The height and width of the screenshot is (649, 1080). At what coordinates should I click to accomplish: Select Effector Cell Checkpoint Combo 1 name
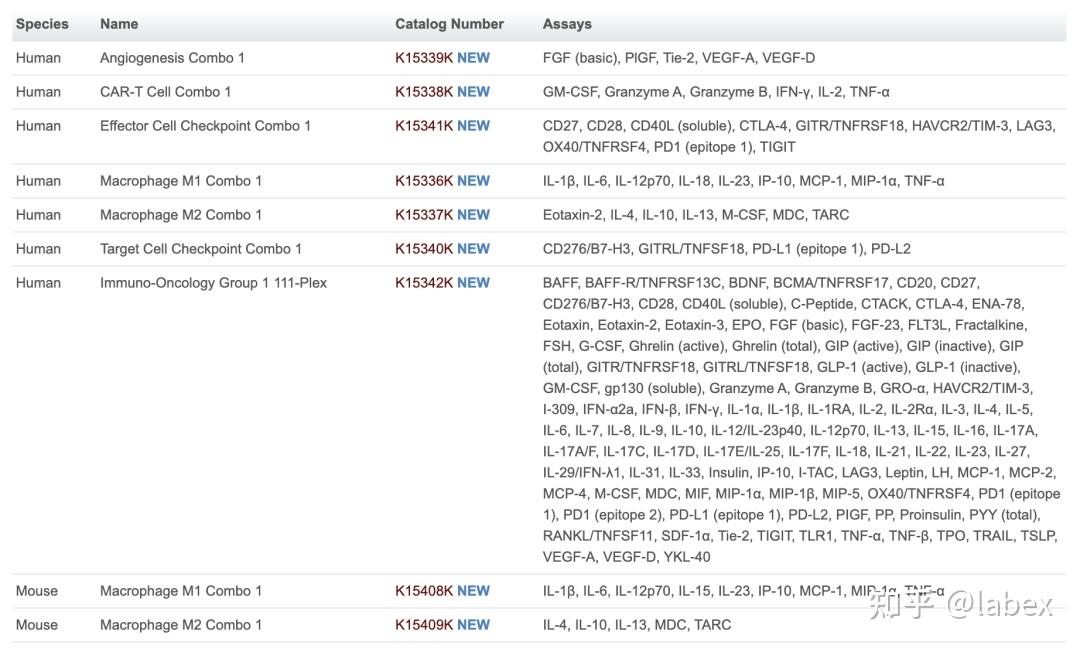tap(205, 126)
